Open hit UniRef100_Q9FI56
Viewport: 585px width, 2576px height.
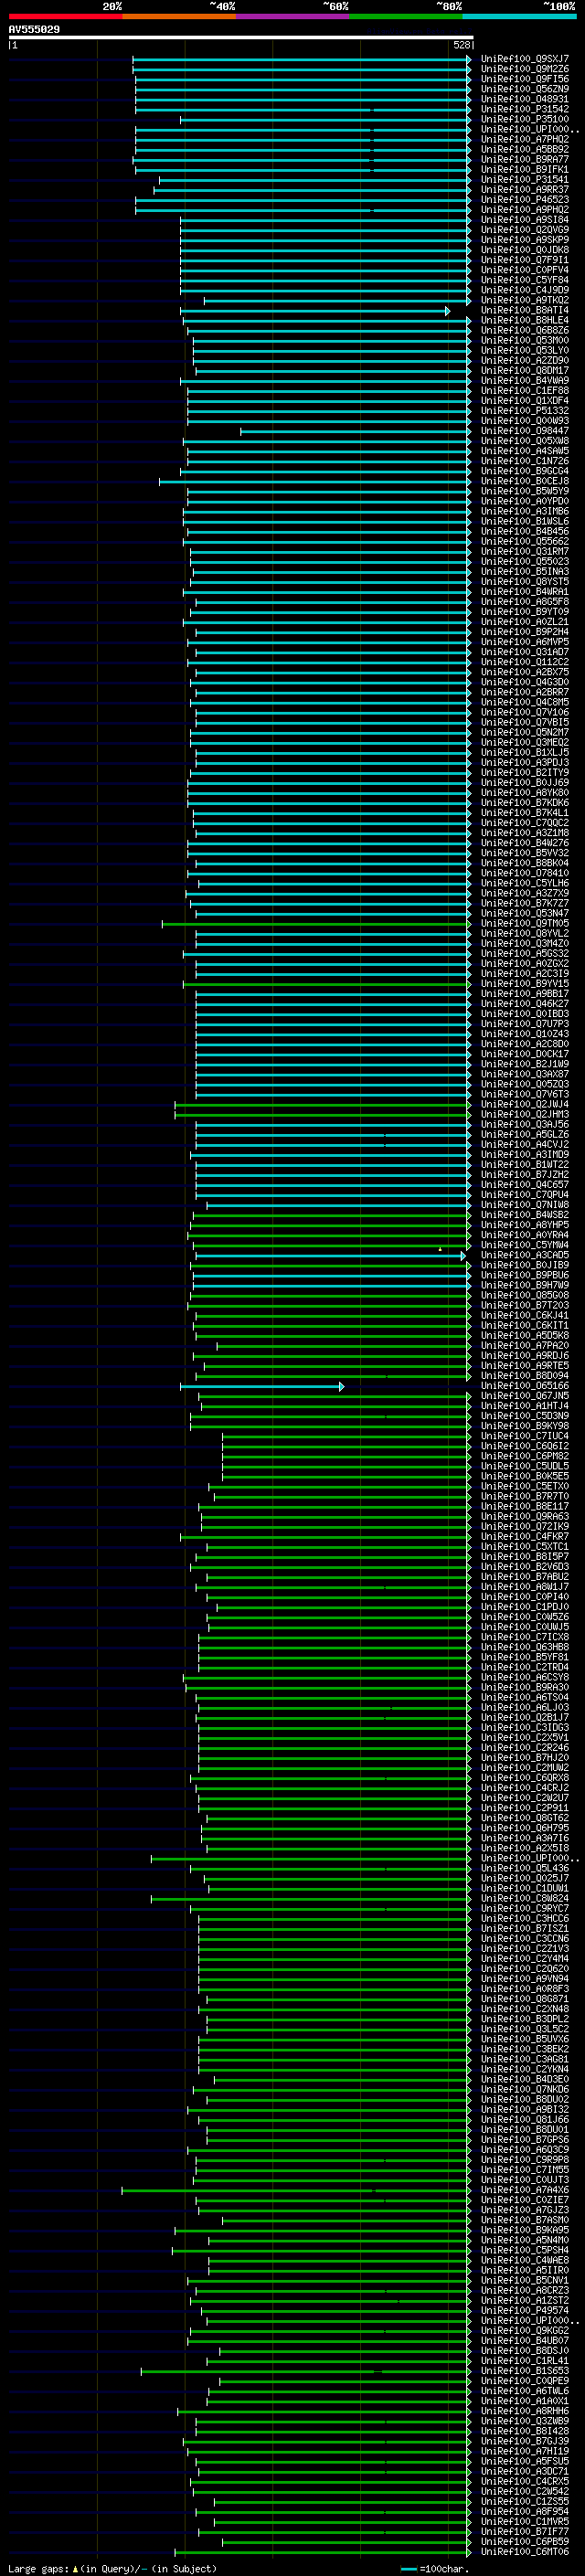[x=525, y=79]
